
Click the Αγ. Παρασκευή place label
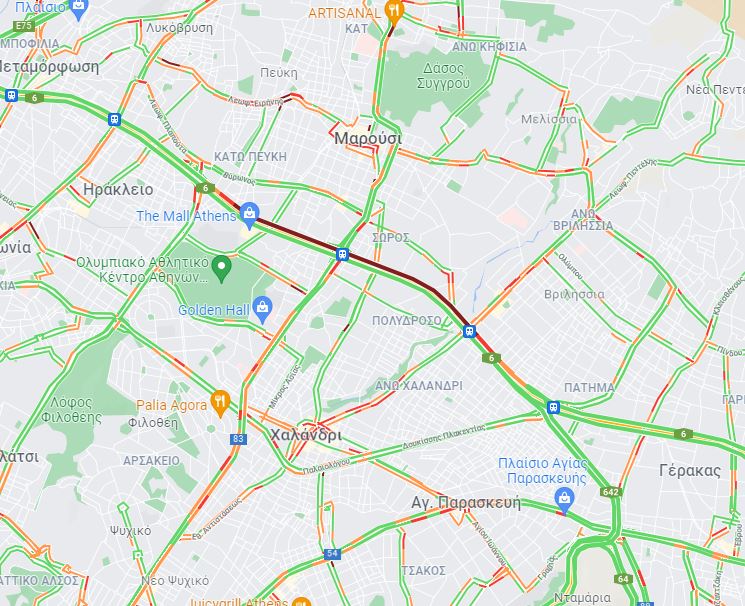click(x=466, y=503)
